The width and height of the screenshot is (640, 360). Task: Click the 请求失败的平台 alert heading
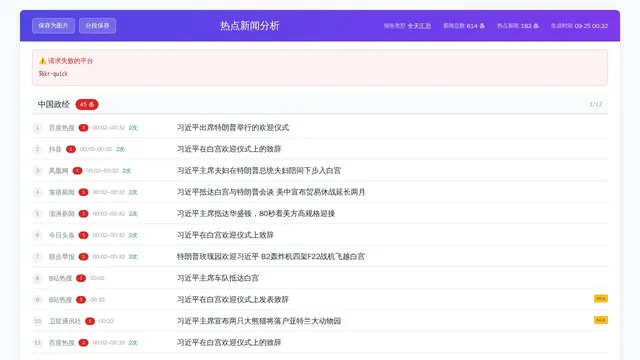71,61
